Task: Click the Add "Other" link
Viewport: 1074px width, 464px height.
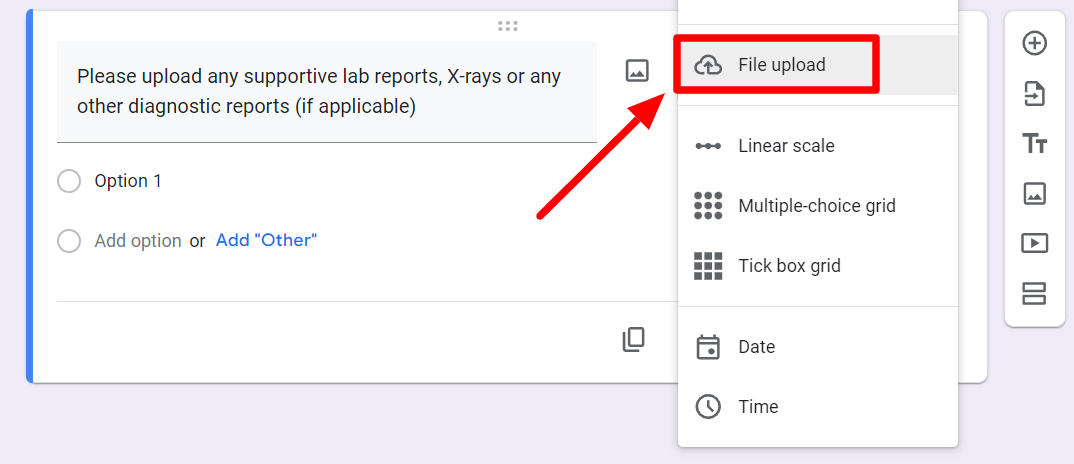Action: click(266, 241)
